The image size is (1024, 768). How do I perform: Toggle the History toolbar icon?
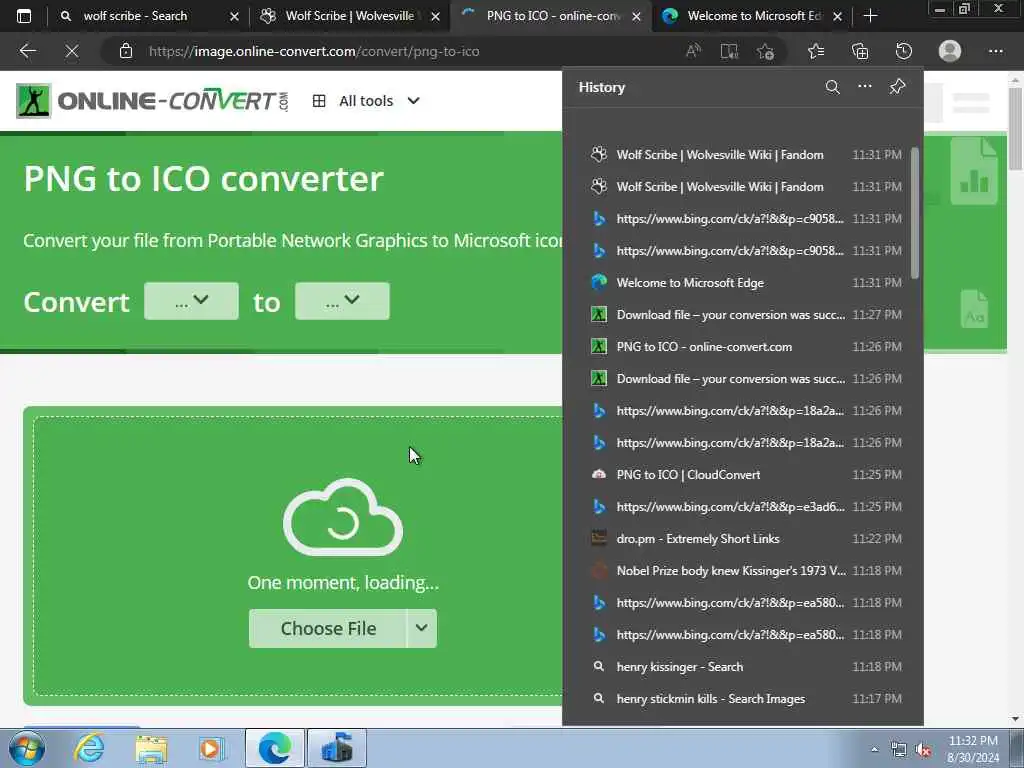904,51
